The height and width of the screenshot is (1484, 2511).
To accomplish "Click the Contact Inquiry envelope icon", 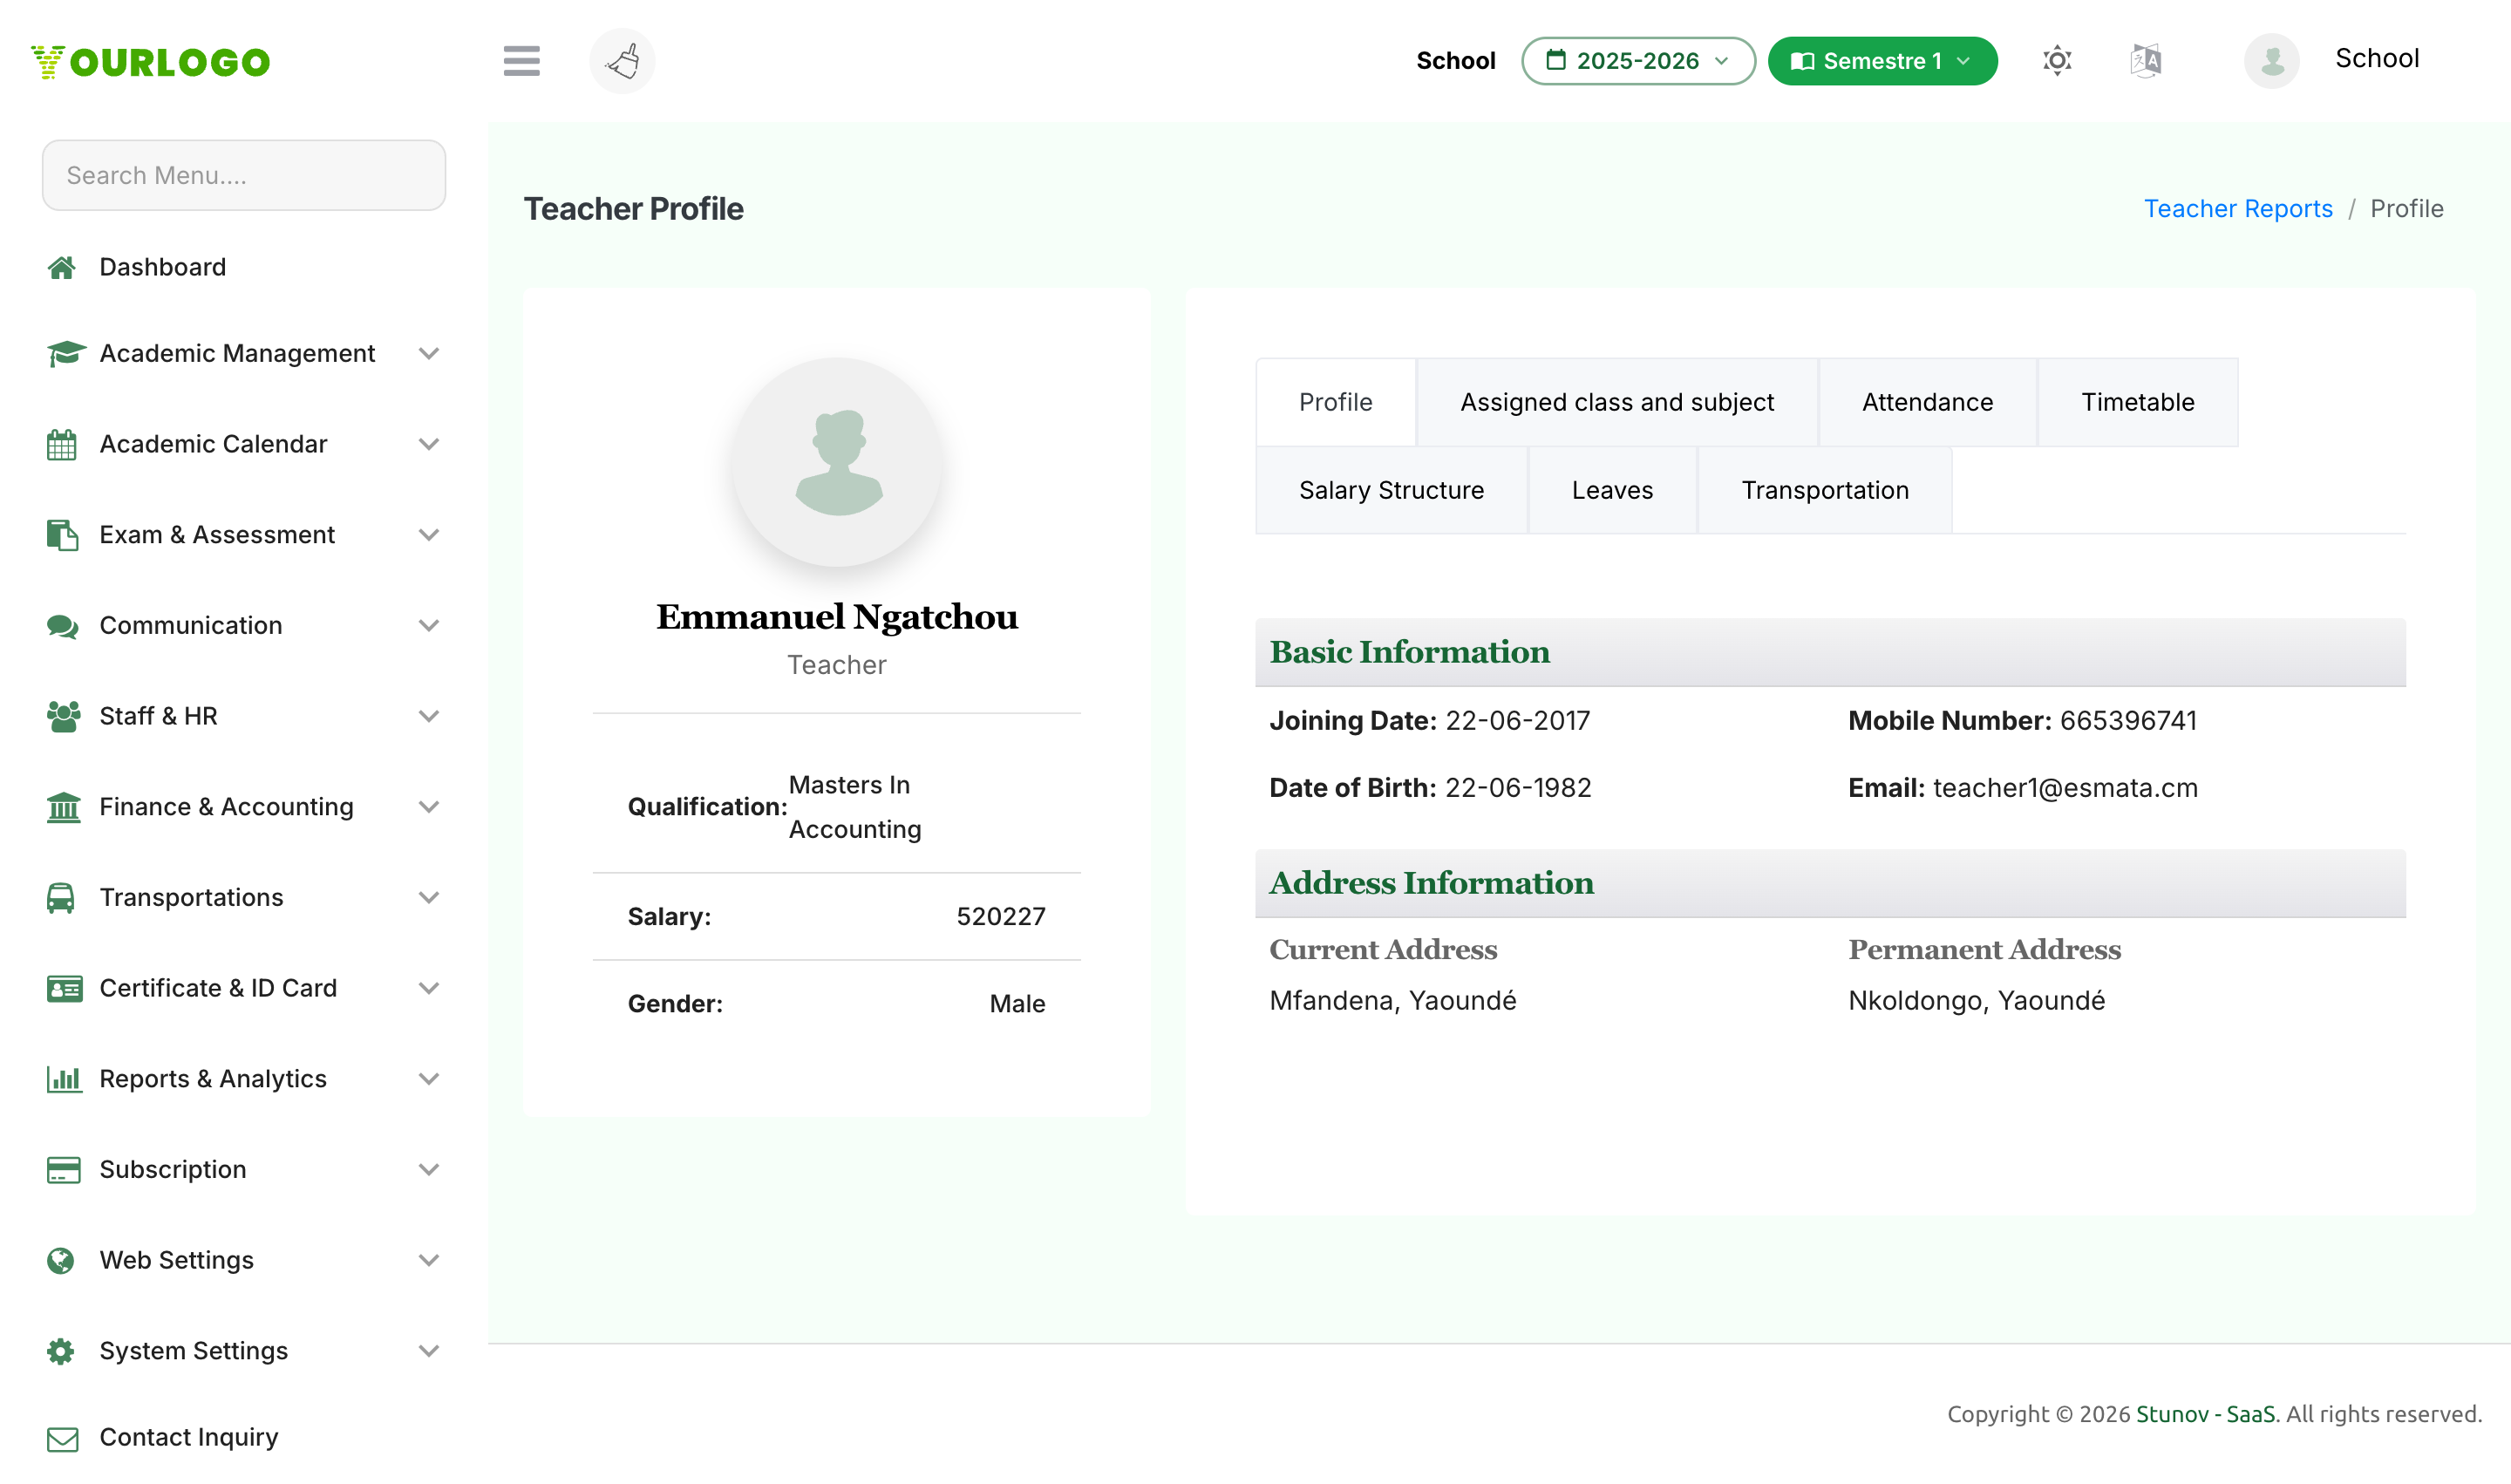I will [x=62, y=1439].
